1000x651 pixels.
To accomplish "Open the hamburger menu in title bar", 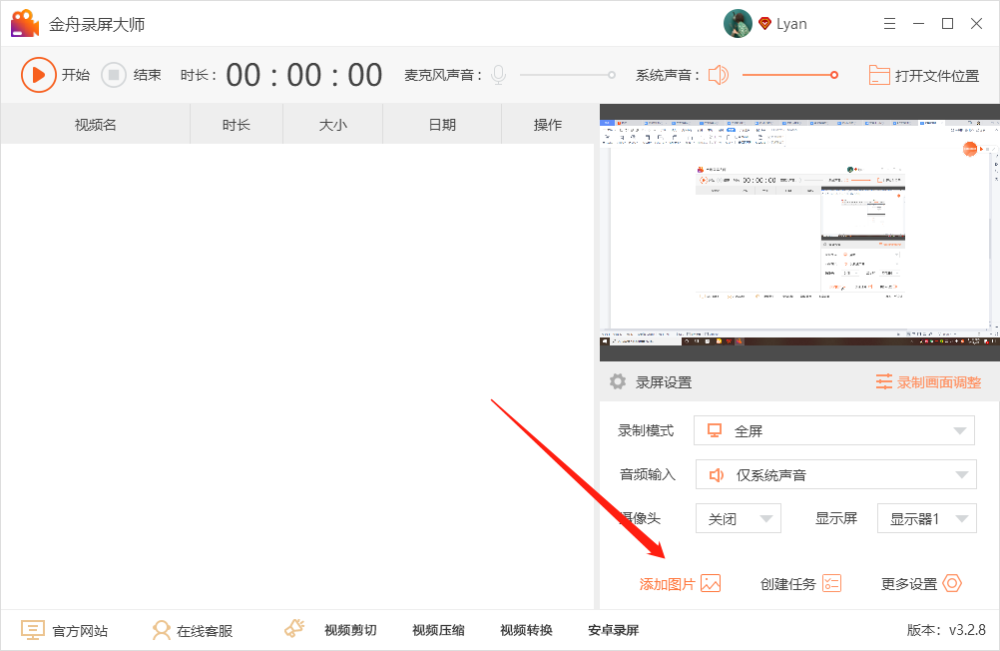I will pos(890,24).
